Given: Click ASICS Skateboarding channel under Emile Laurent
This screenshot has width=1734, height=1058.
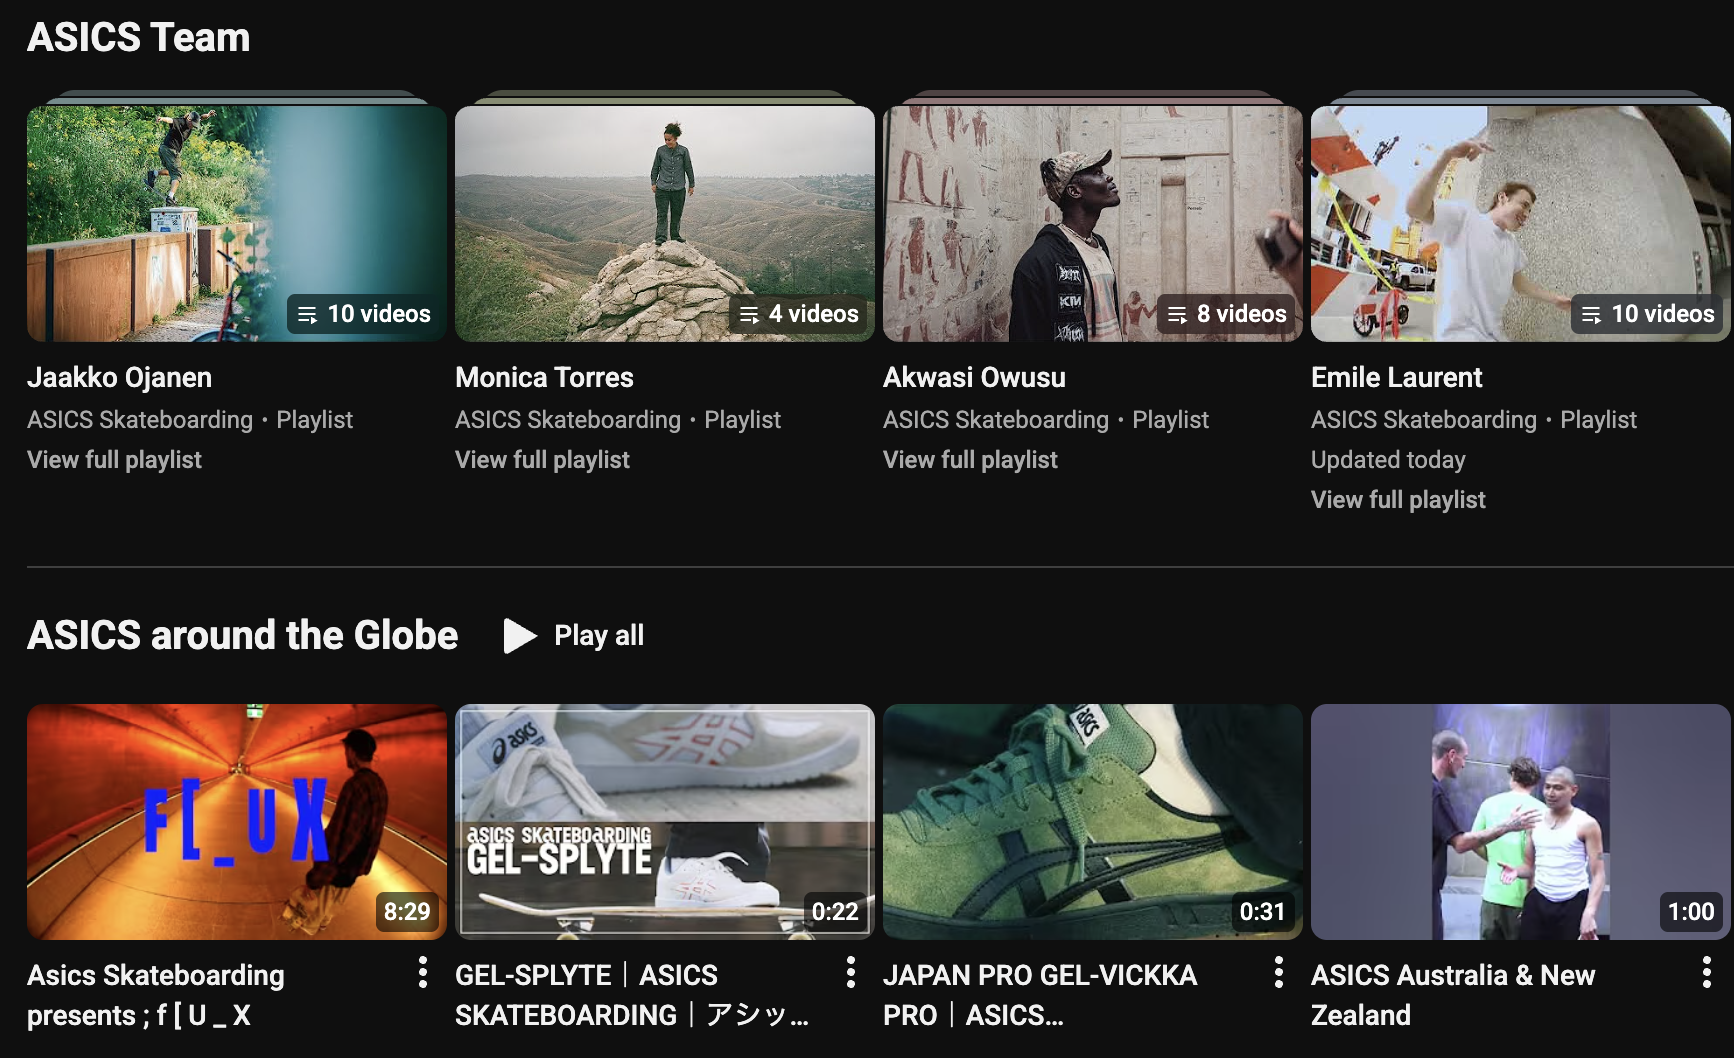Looking at the screenshot, I should tap(1424, 420).
